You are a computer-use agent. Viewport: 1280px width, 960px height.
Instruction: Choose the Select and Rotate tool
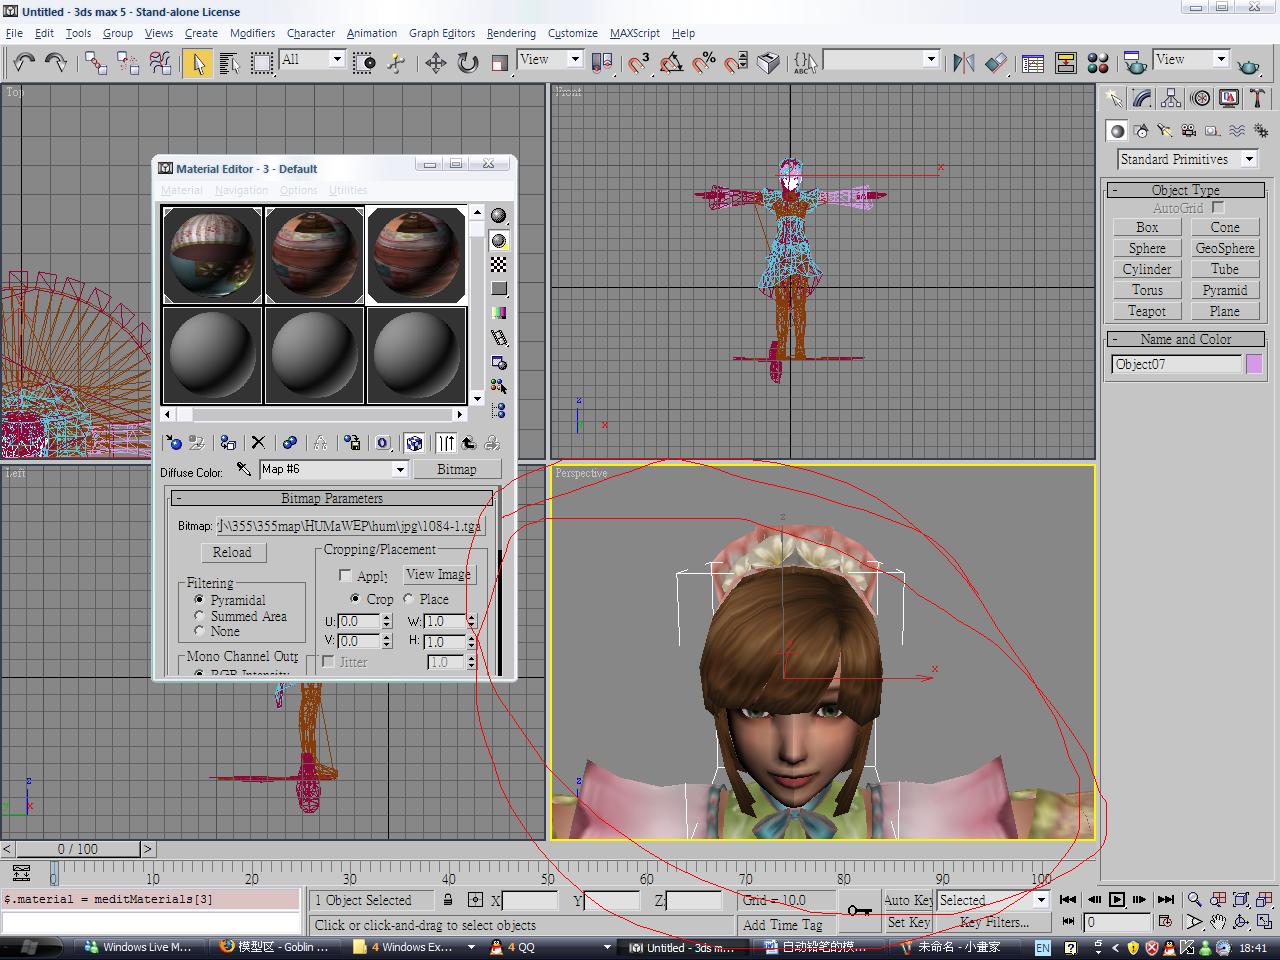468,63
